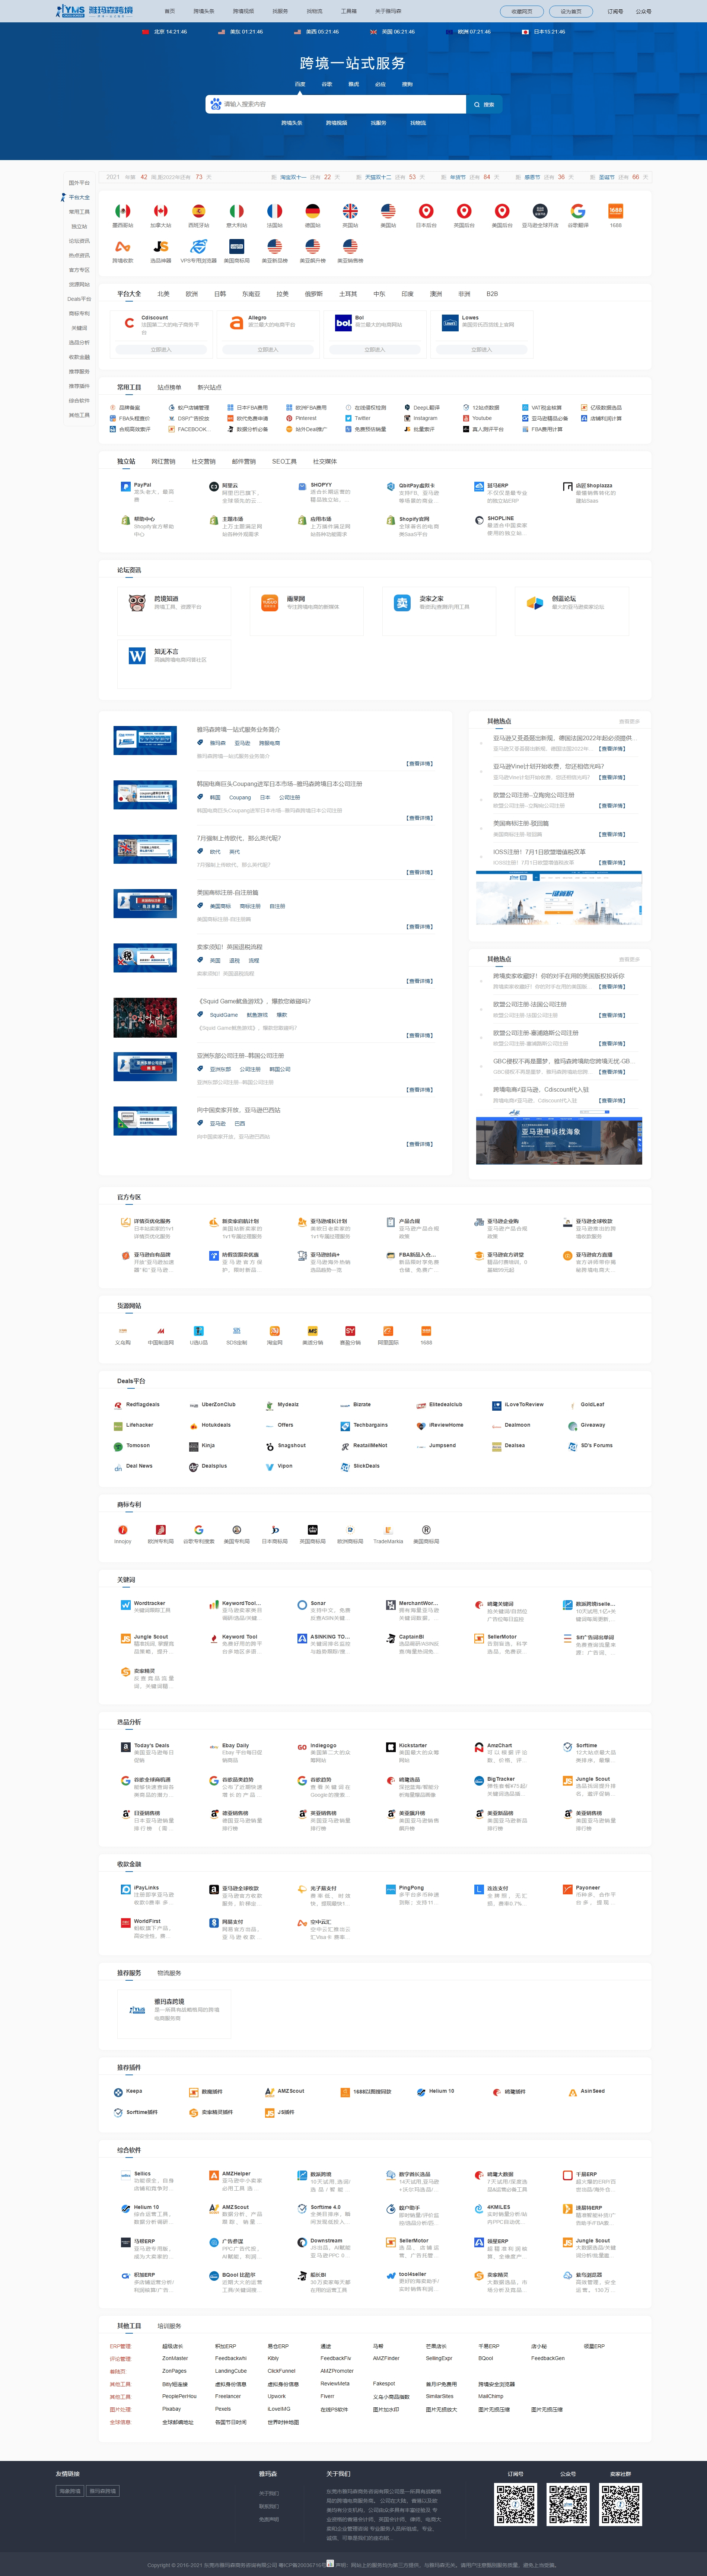Click the 谷歌专利搜索 Google icon
This screenshot has width=707, height=2576.
tap(199, 1530)
